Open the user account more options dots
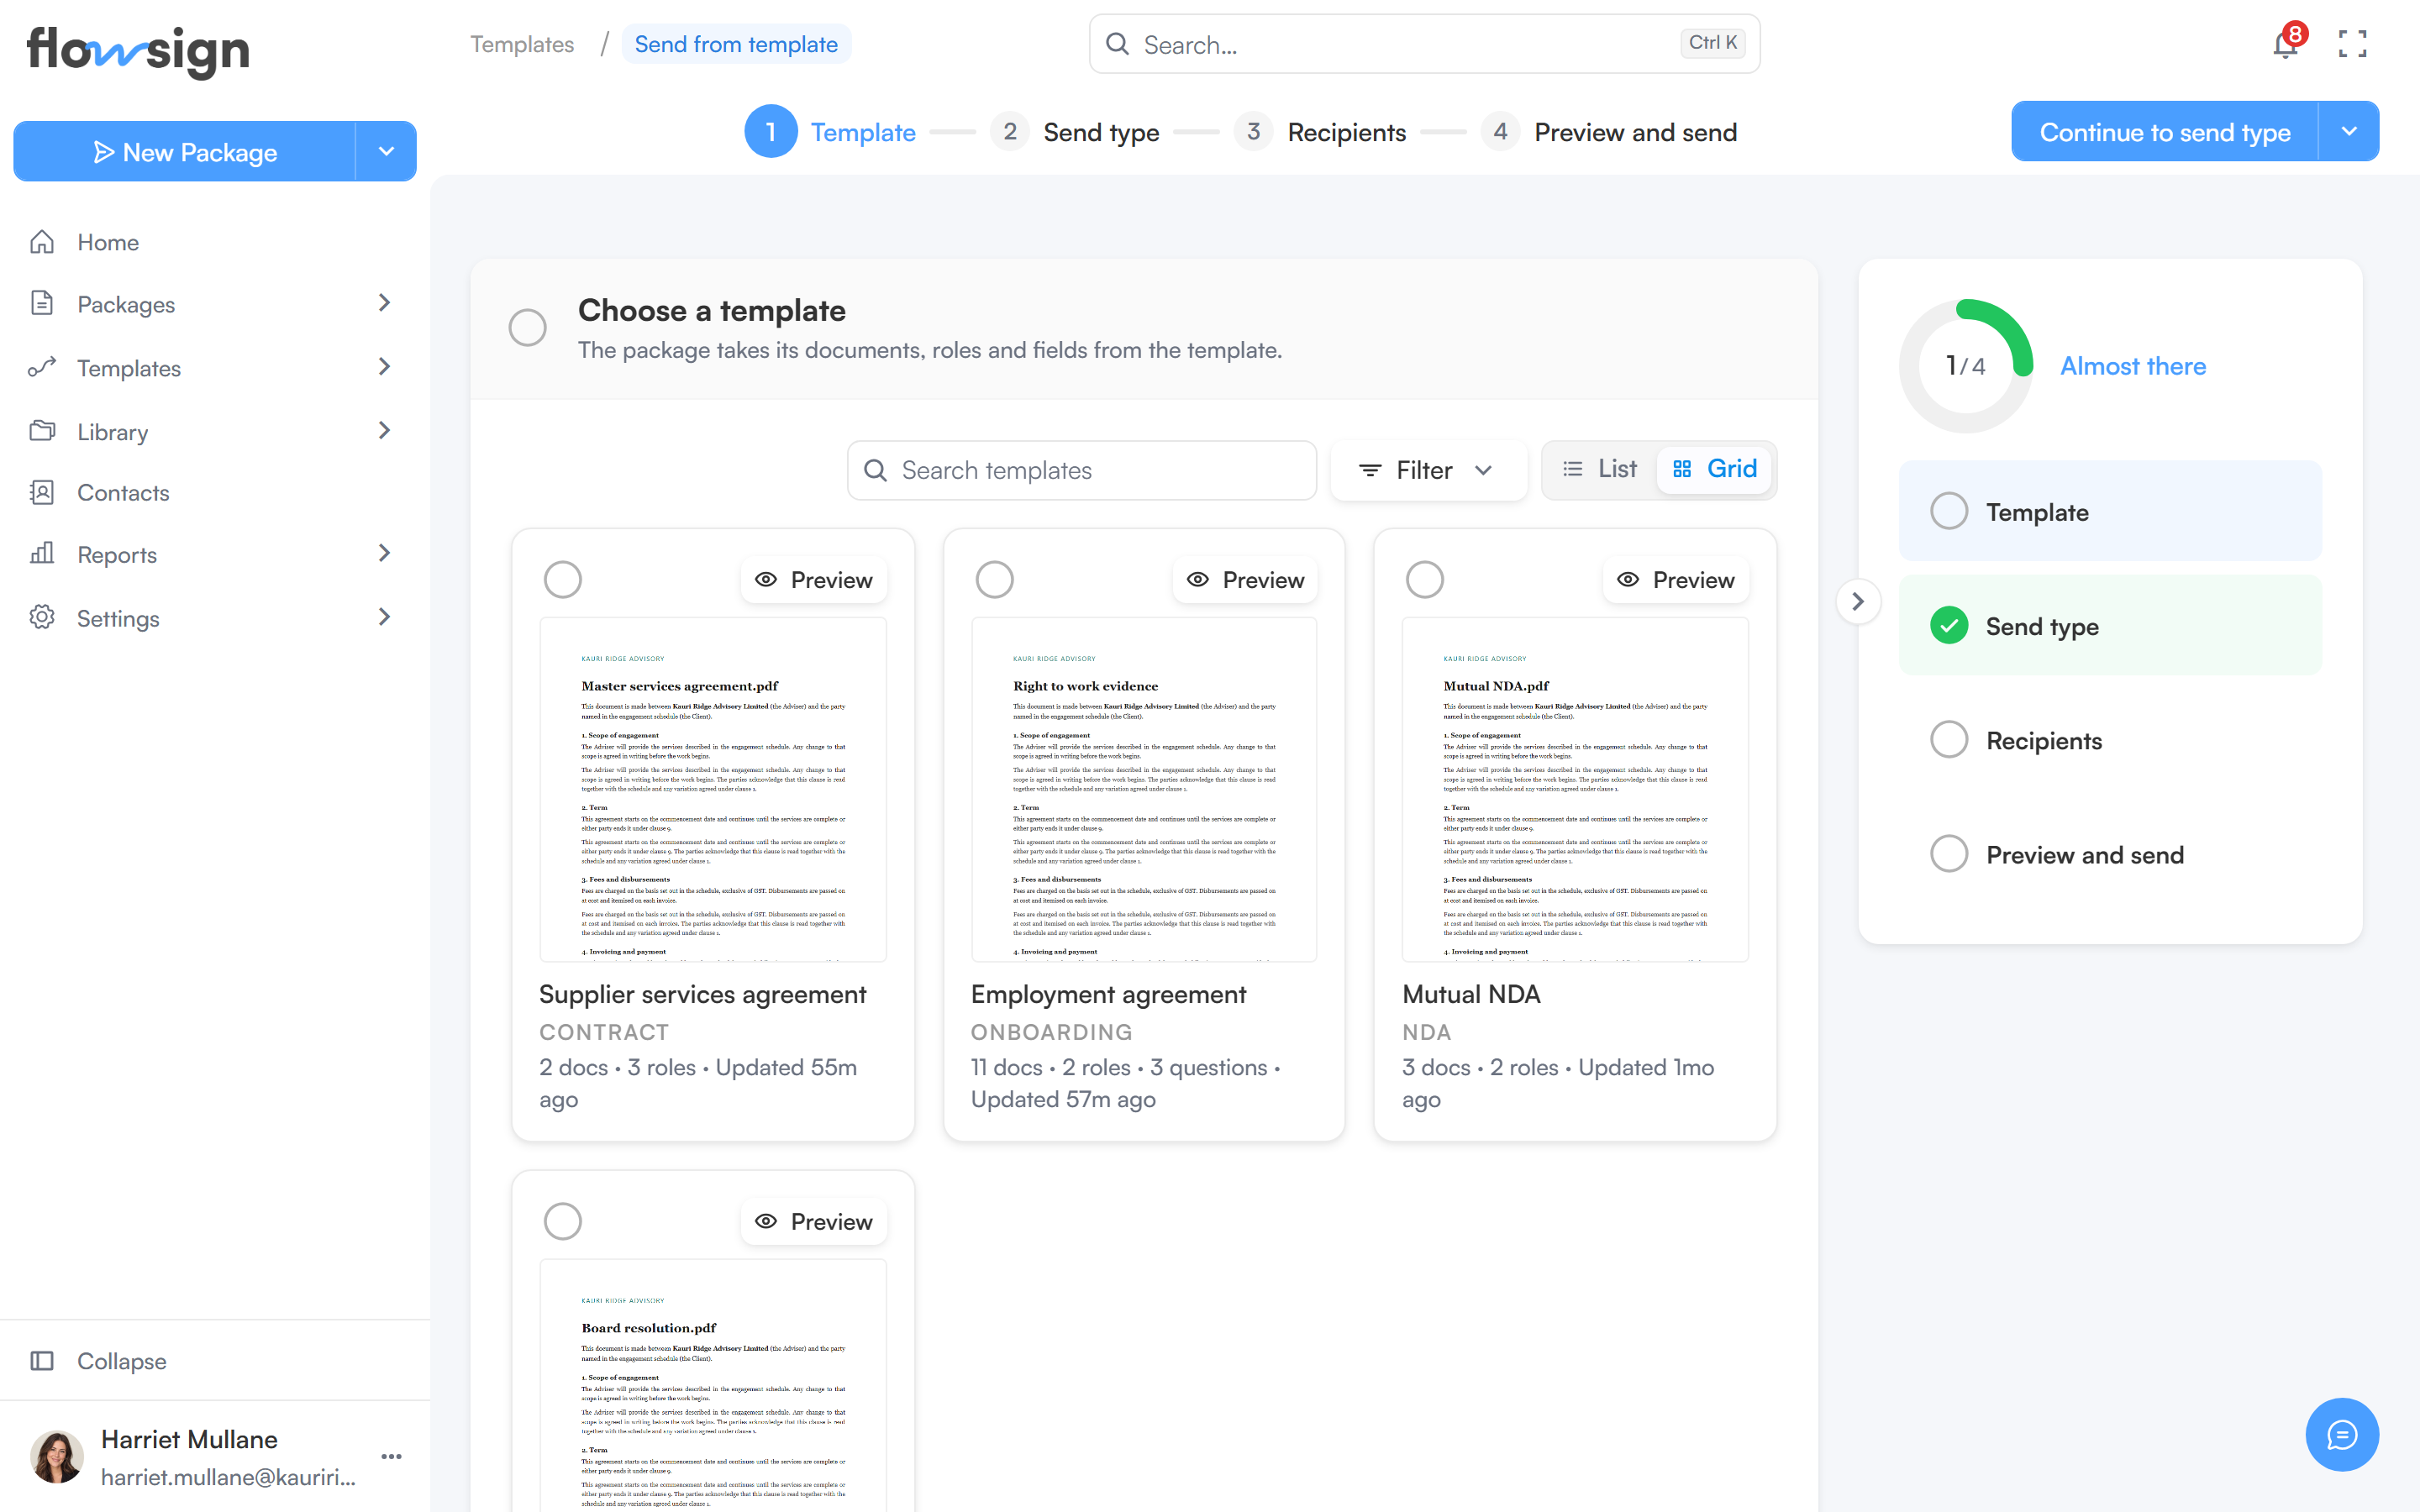Image resolution: width=2420 pixels, height=1512 pixels. pos(392,1457)
